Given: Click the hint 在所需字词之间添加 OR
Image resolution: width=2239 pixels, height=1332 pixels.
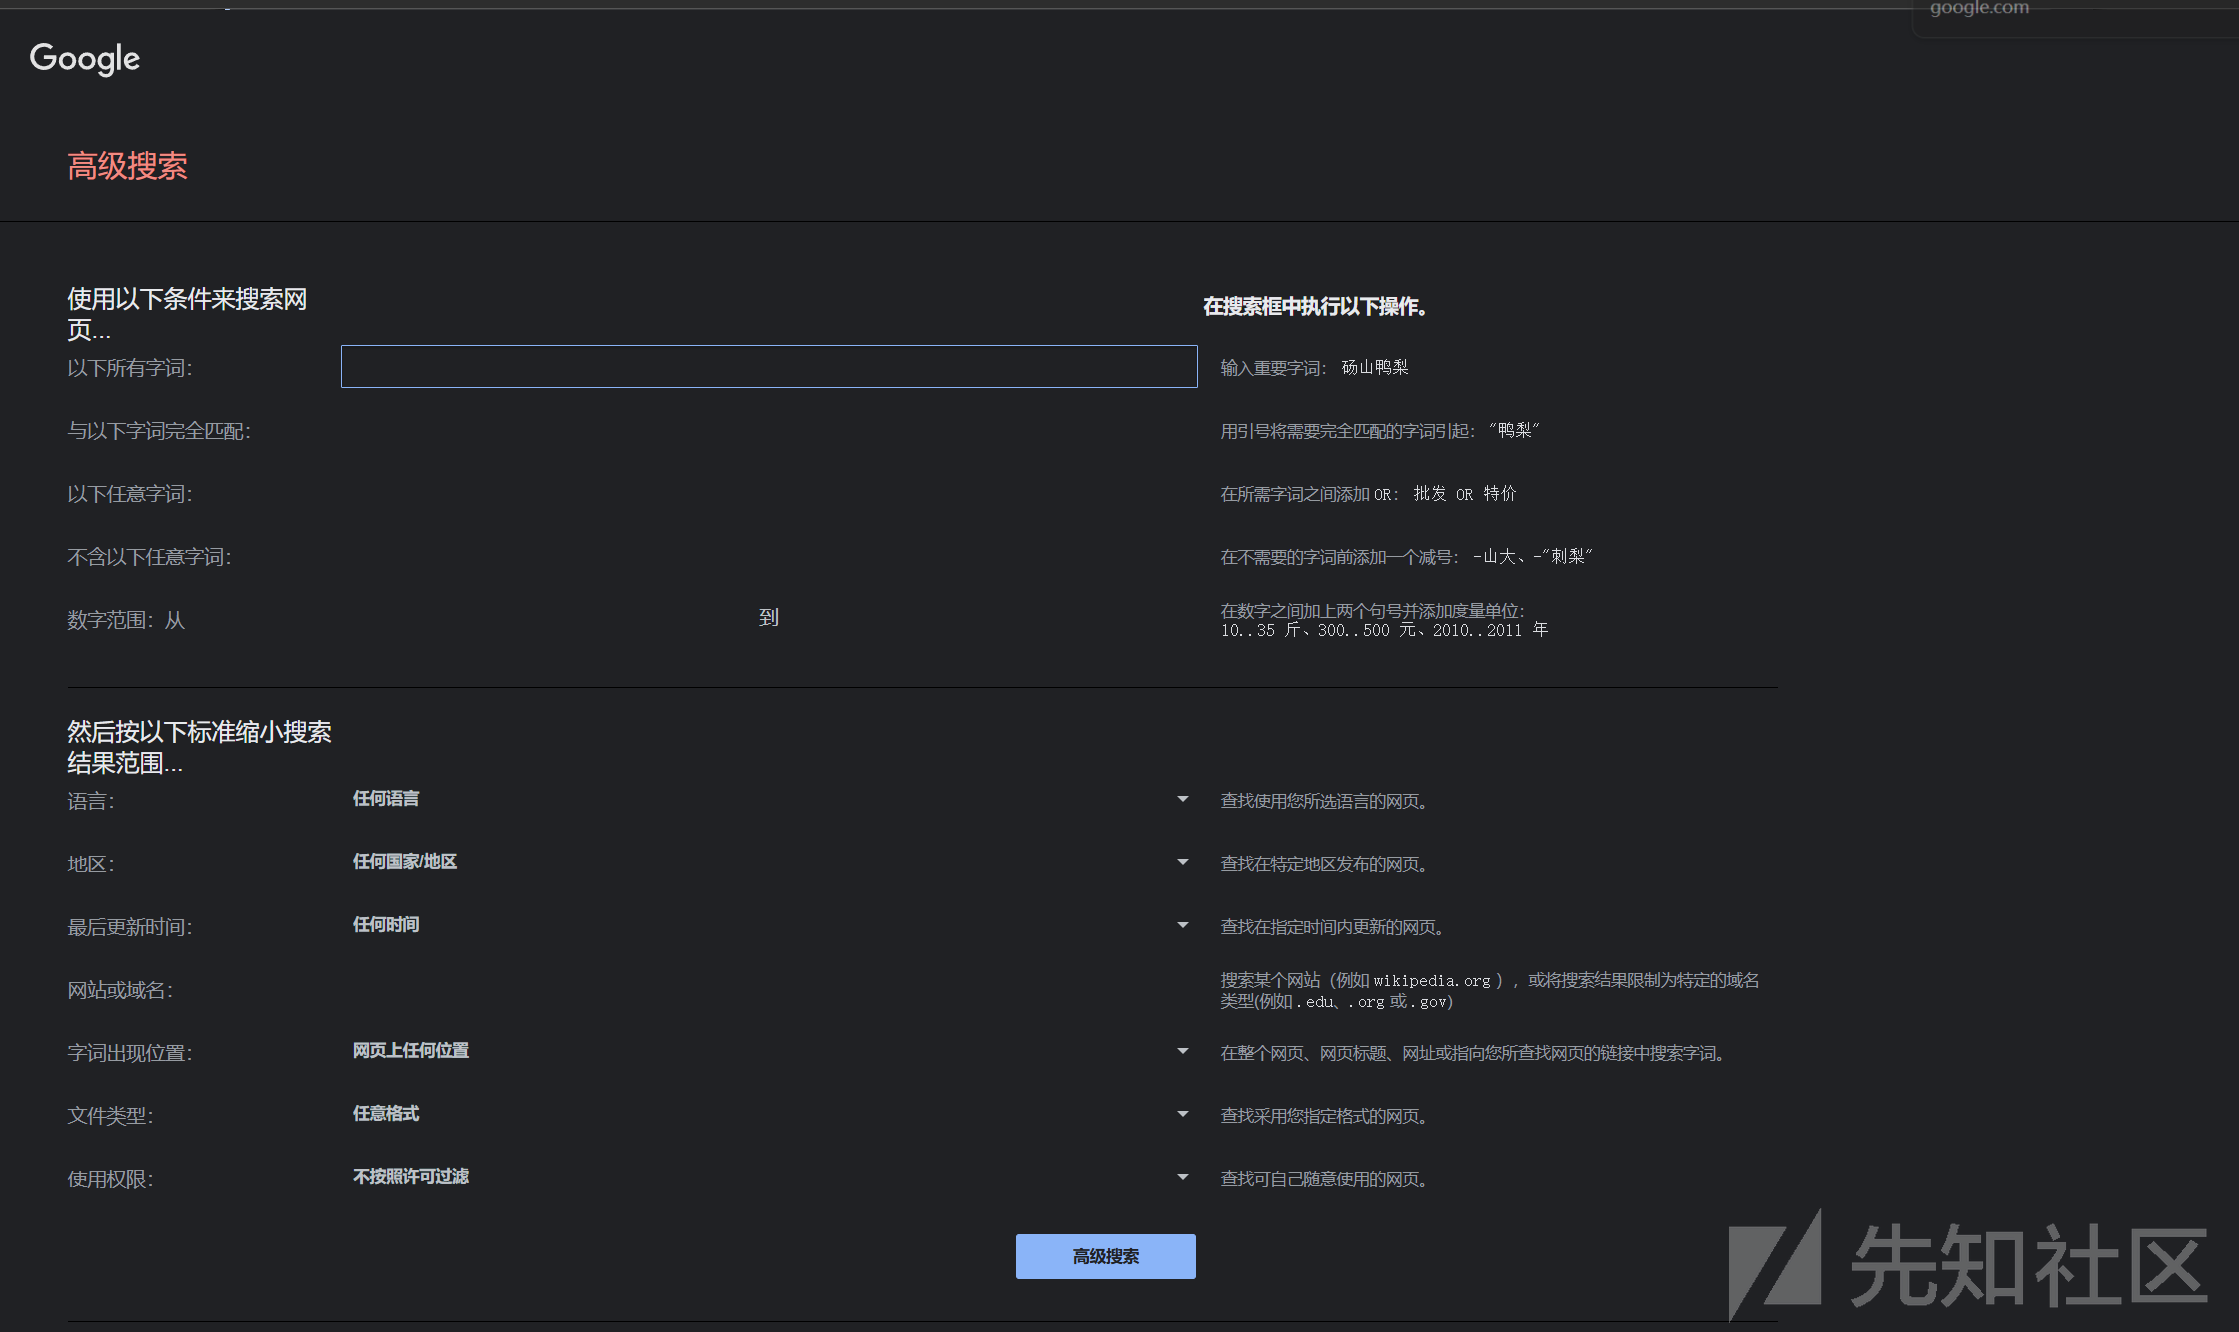Looking at the screenshot, I should pyautogui.click(x=1368, y=494).
